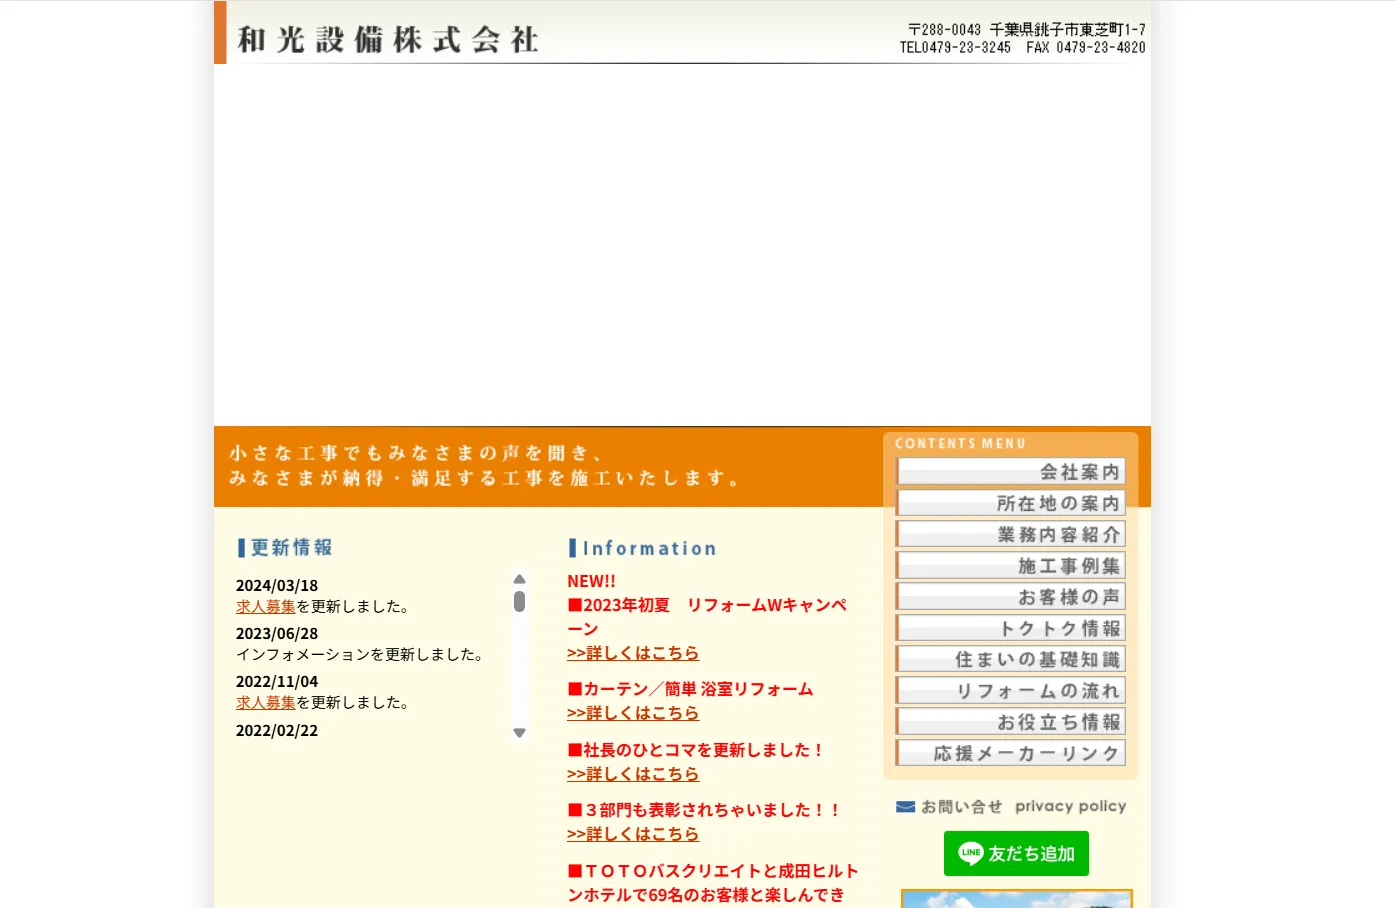Open the privacy policy link
This screenshot has width=1396, height=908.
click(x=1070, y=806)
